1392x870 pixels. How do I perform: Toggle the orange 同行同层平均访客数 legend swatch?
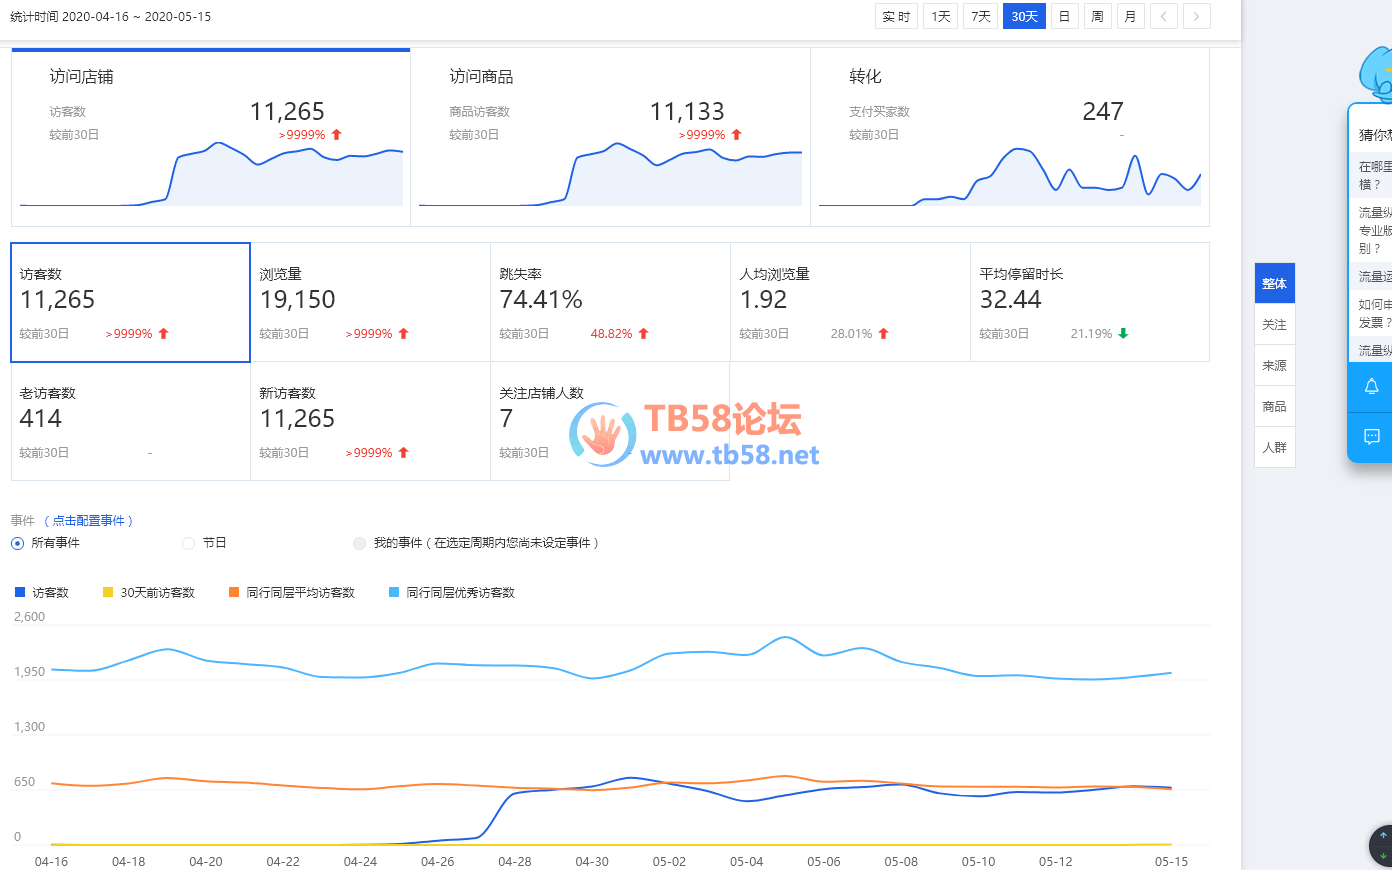(x=234, y=593)
